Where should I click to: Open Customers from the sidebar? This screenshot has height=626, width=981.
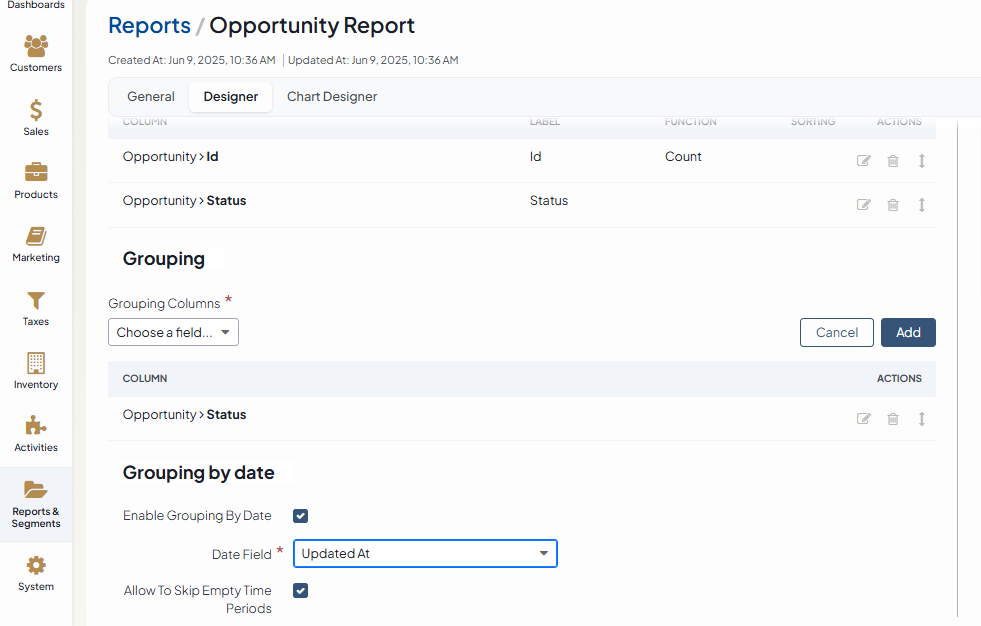(x=36, y=54)
